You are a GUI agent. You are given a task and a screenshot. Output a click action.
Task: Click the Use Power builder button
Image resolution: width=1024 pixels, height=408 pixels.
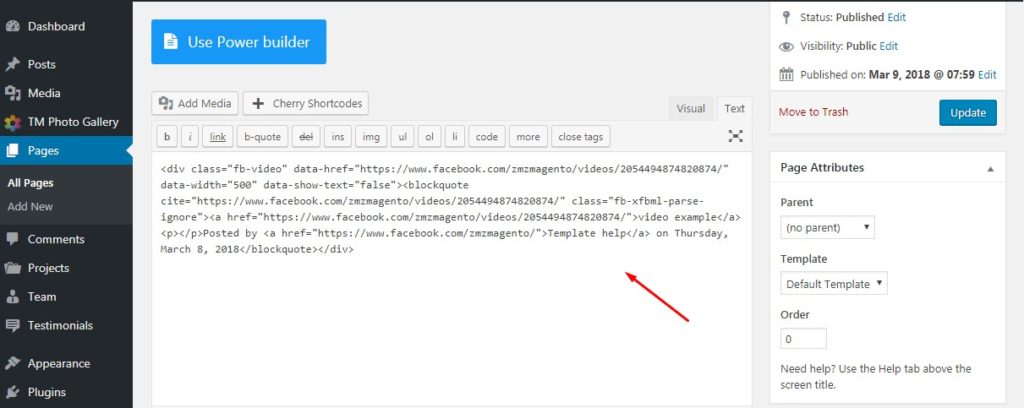[238, 42]
